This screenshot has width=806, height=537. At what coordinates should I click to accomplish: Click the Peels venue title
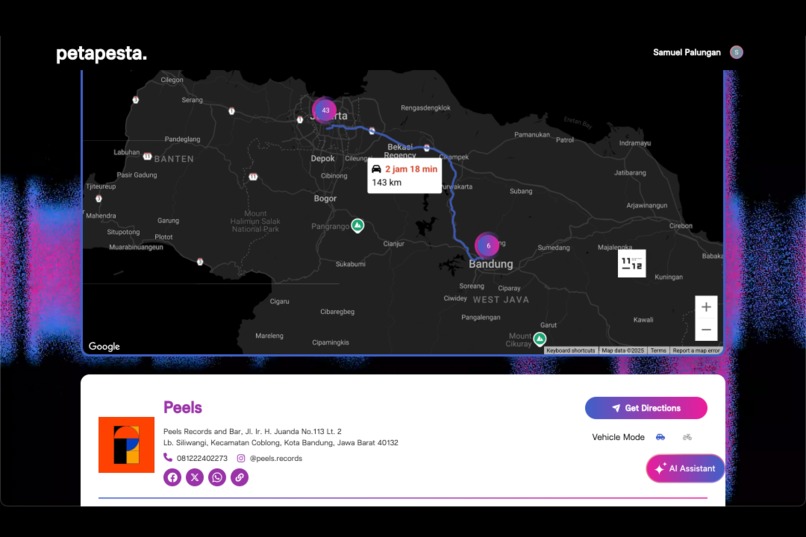pos(182,408)
